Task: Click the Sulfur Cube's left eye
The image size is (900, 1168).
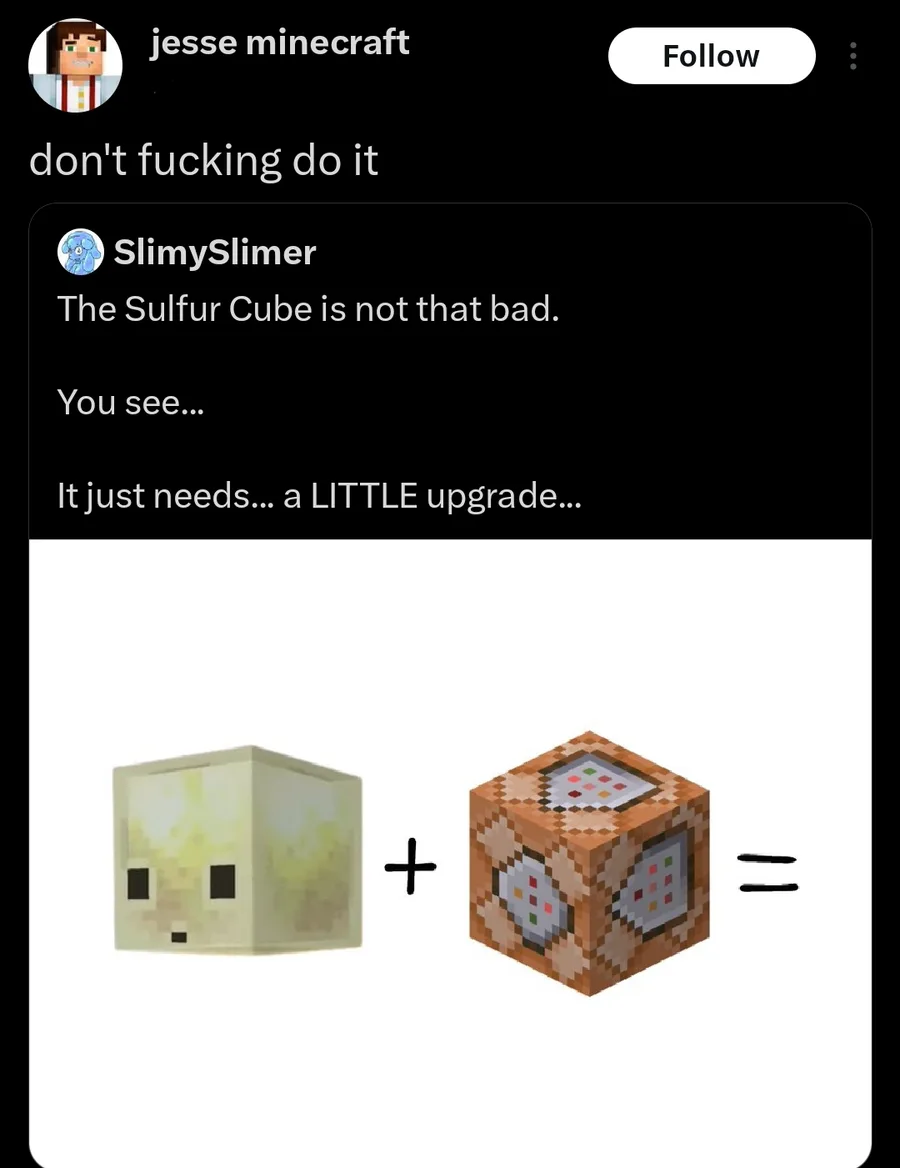Action: [139, 883]
